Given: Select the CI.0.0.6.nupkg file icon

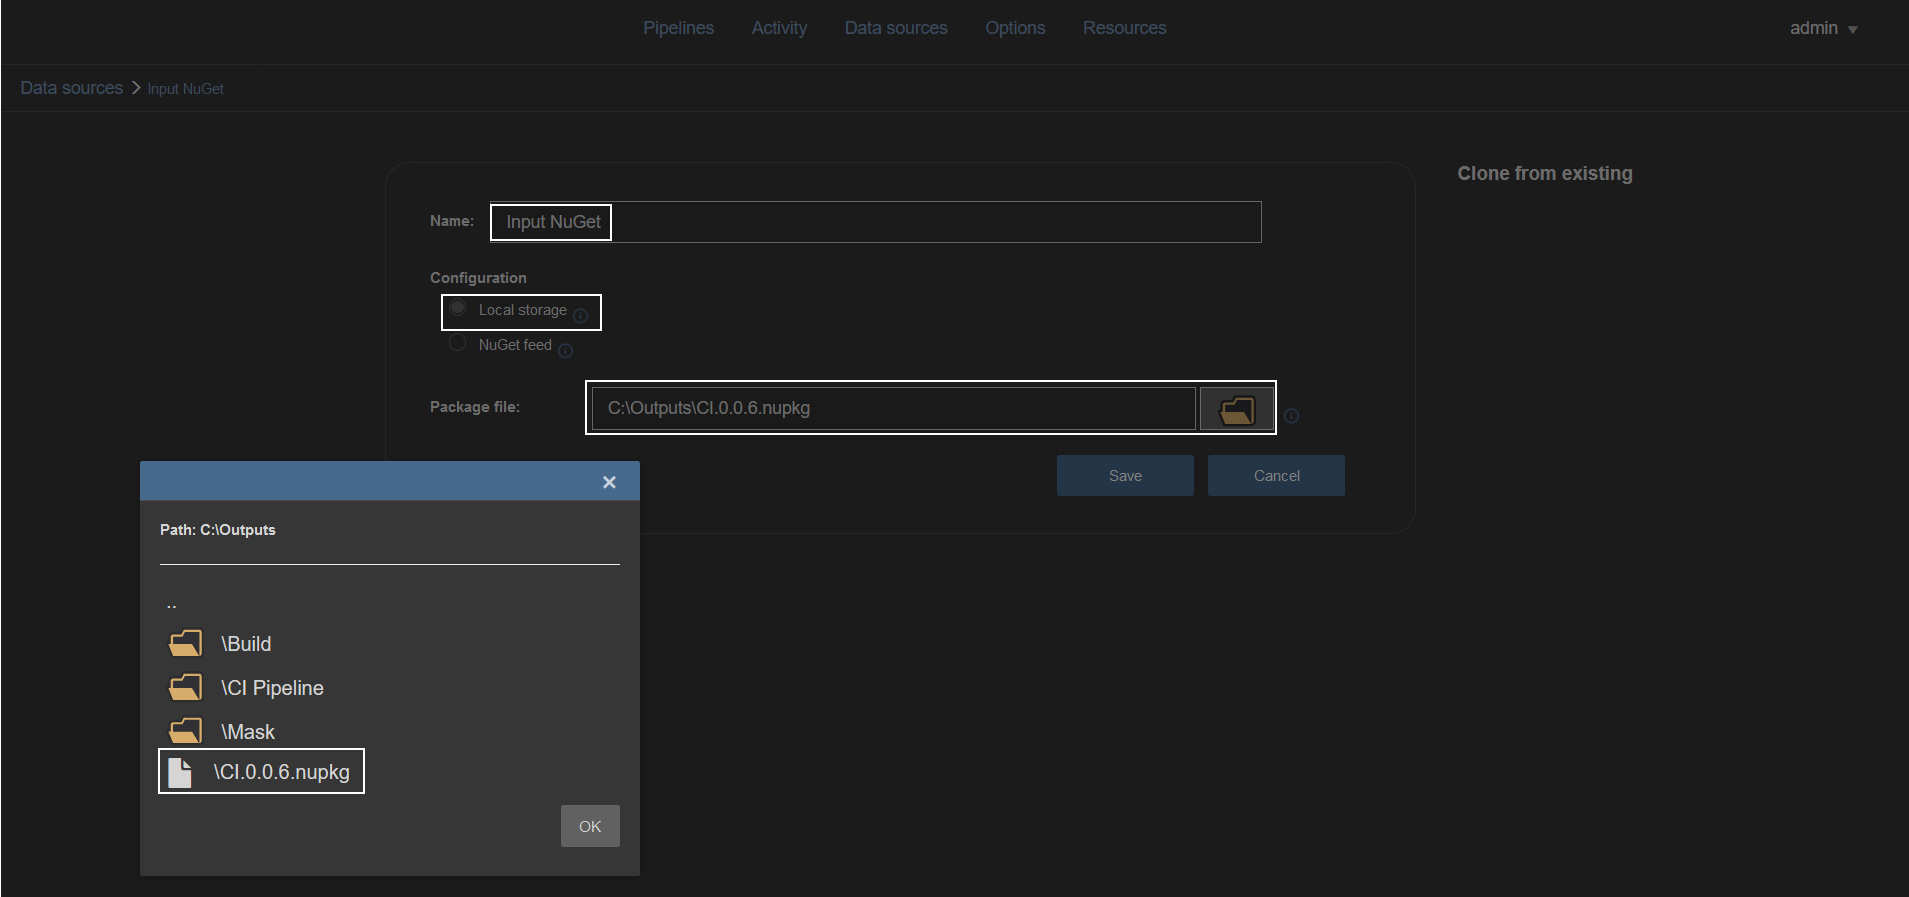Looking at the screenshot, I should pos(180,772).
